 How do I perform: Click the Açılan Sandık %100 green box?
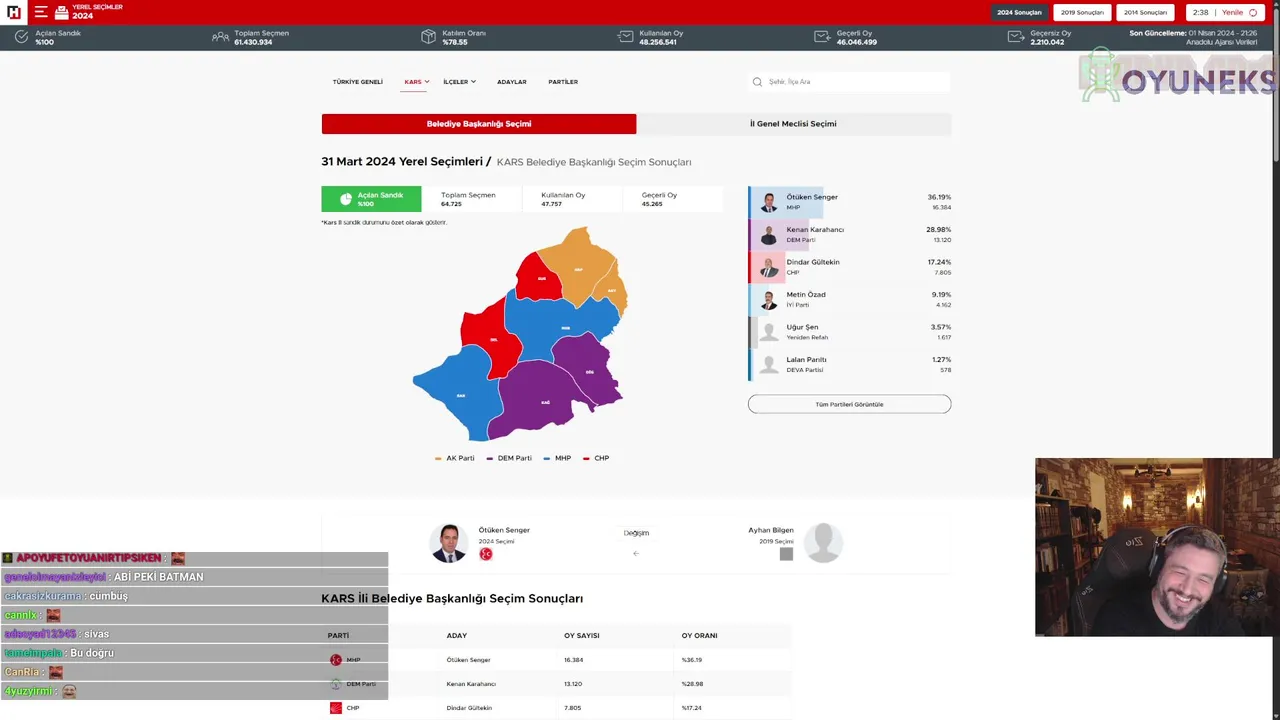pyautogui.click(x=371, y=199)
